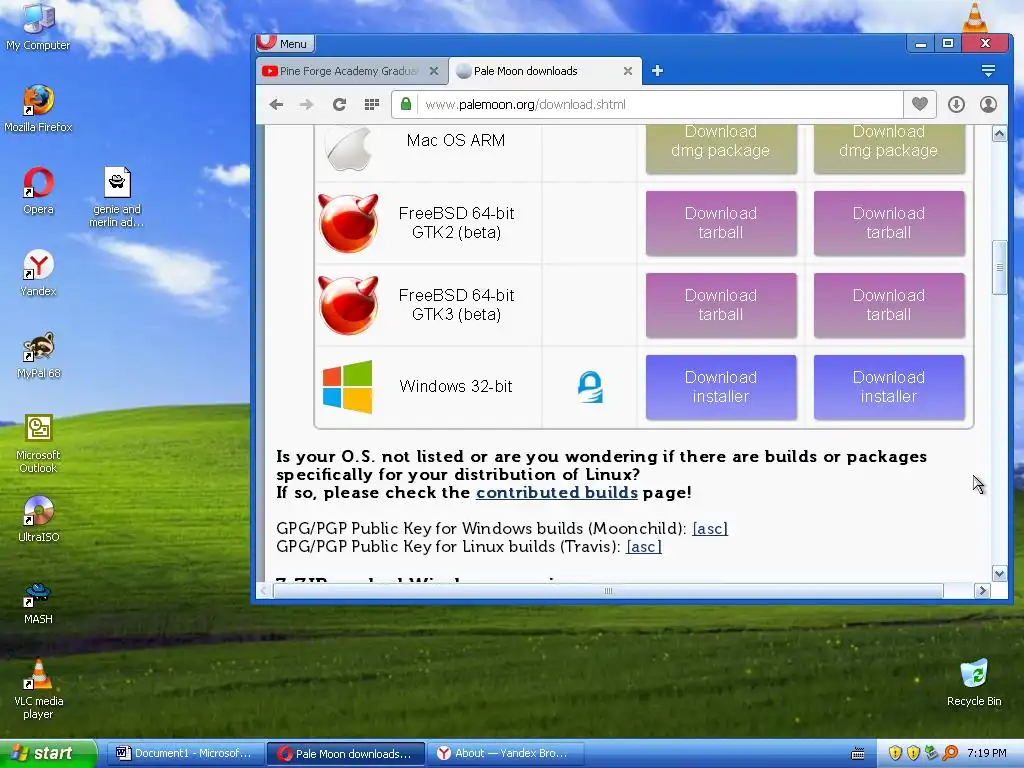Open the Speed Dial grid icon
The width and height of the screenshot is (1024, 768).
tap(372, 104)
